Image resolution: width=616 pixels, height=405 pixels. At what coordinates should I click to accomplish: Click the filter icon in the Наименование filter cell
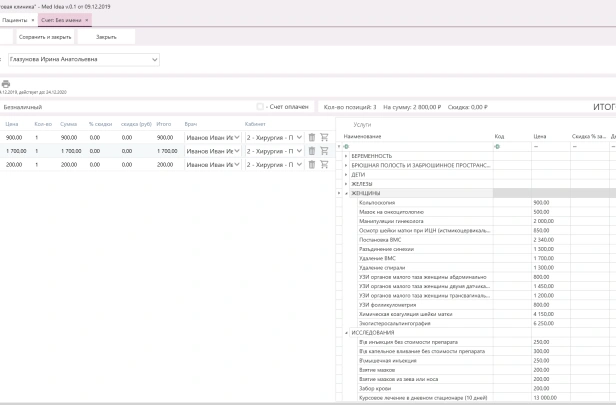(x=346, y=146)
